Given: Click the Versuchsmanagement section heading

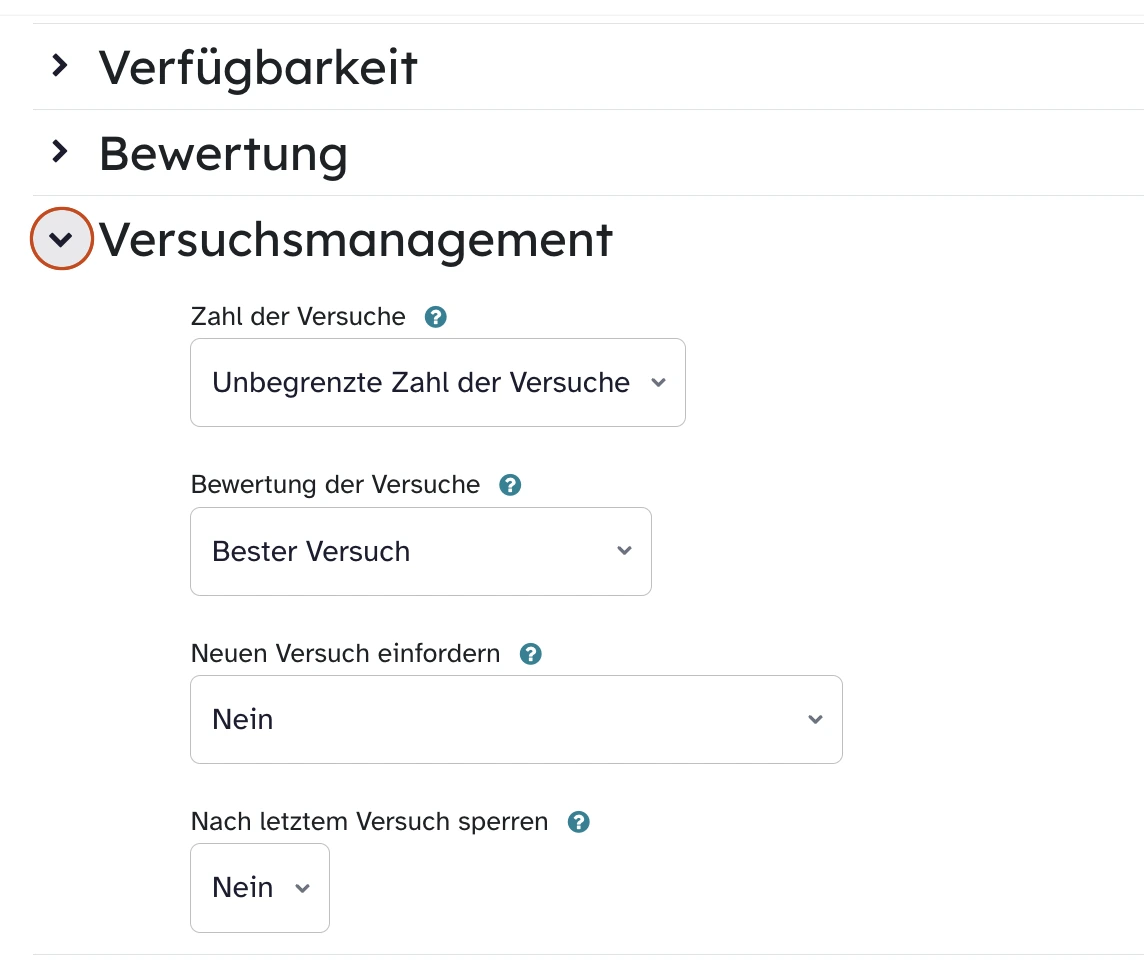Looking at the screenshot, I should [x=355, y=240].
